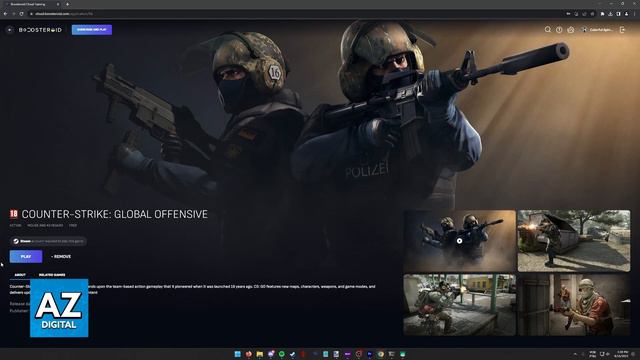
Task: Open File Explorer from the taskbar
Action: pos(260,354)
